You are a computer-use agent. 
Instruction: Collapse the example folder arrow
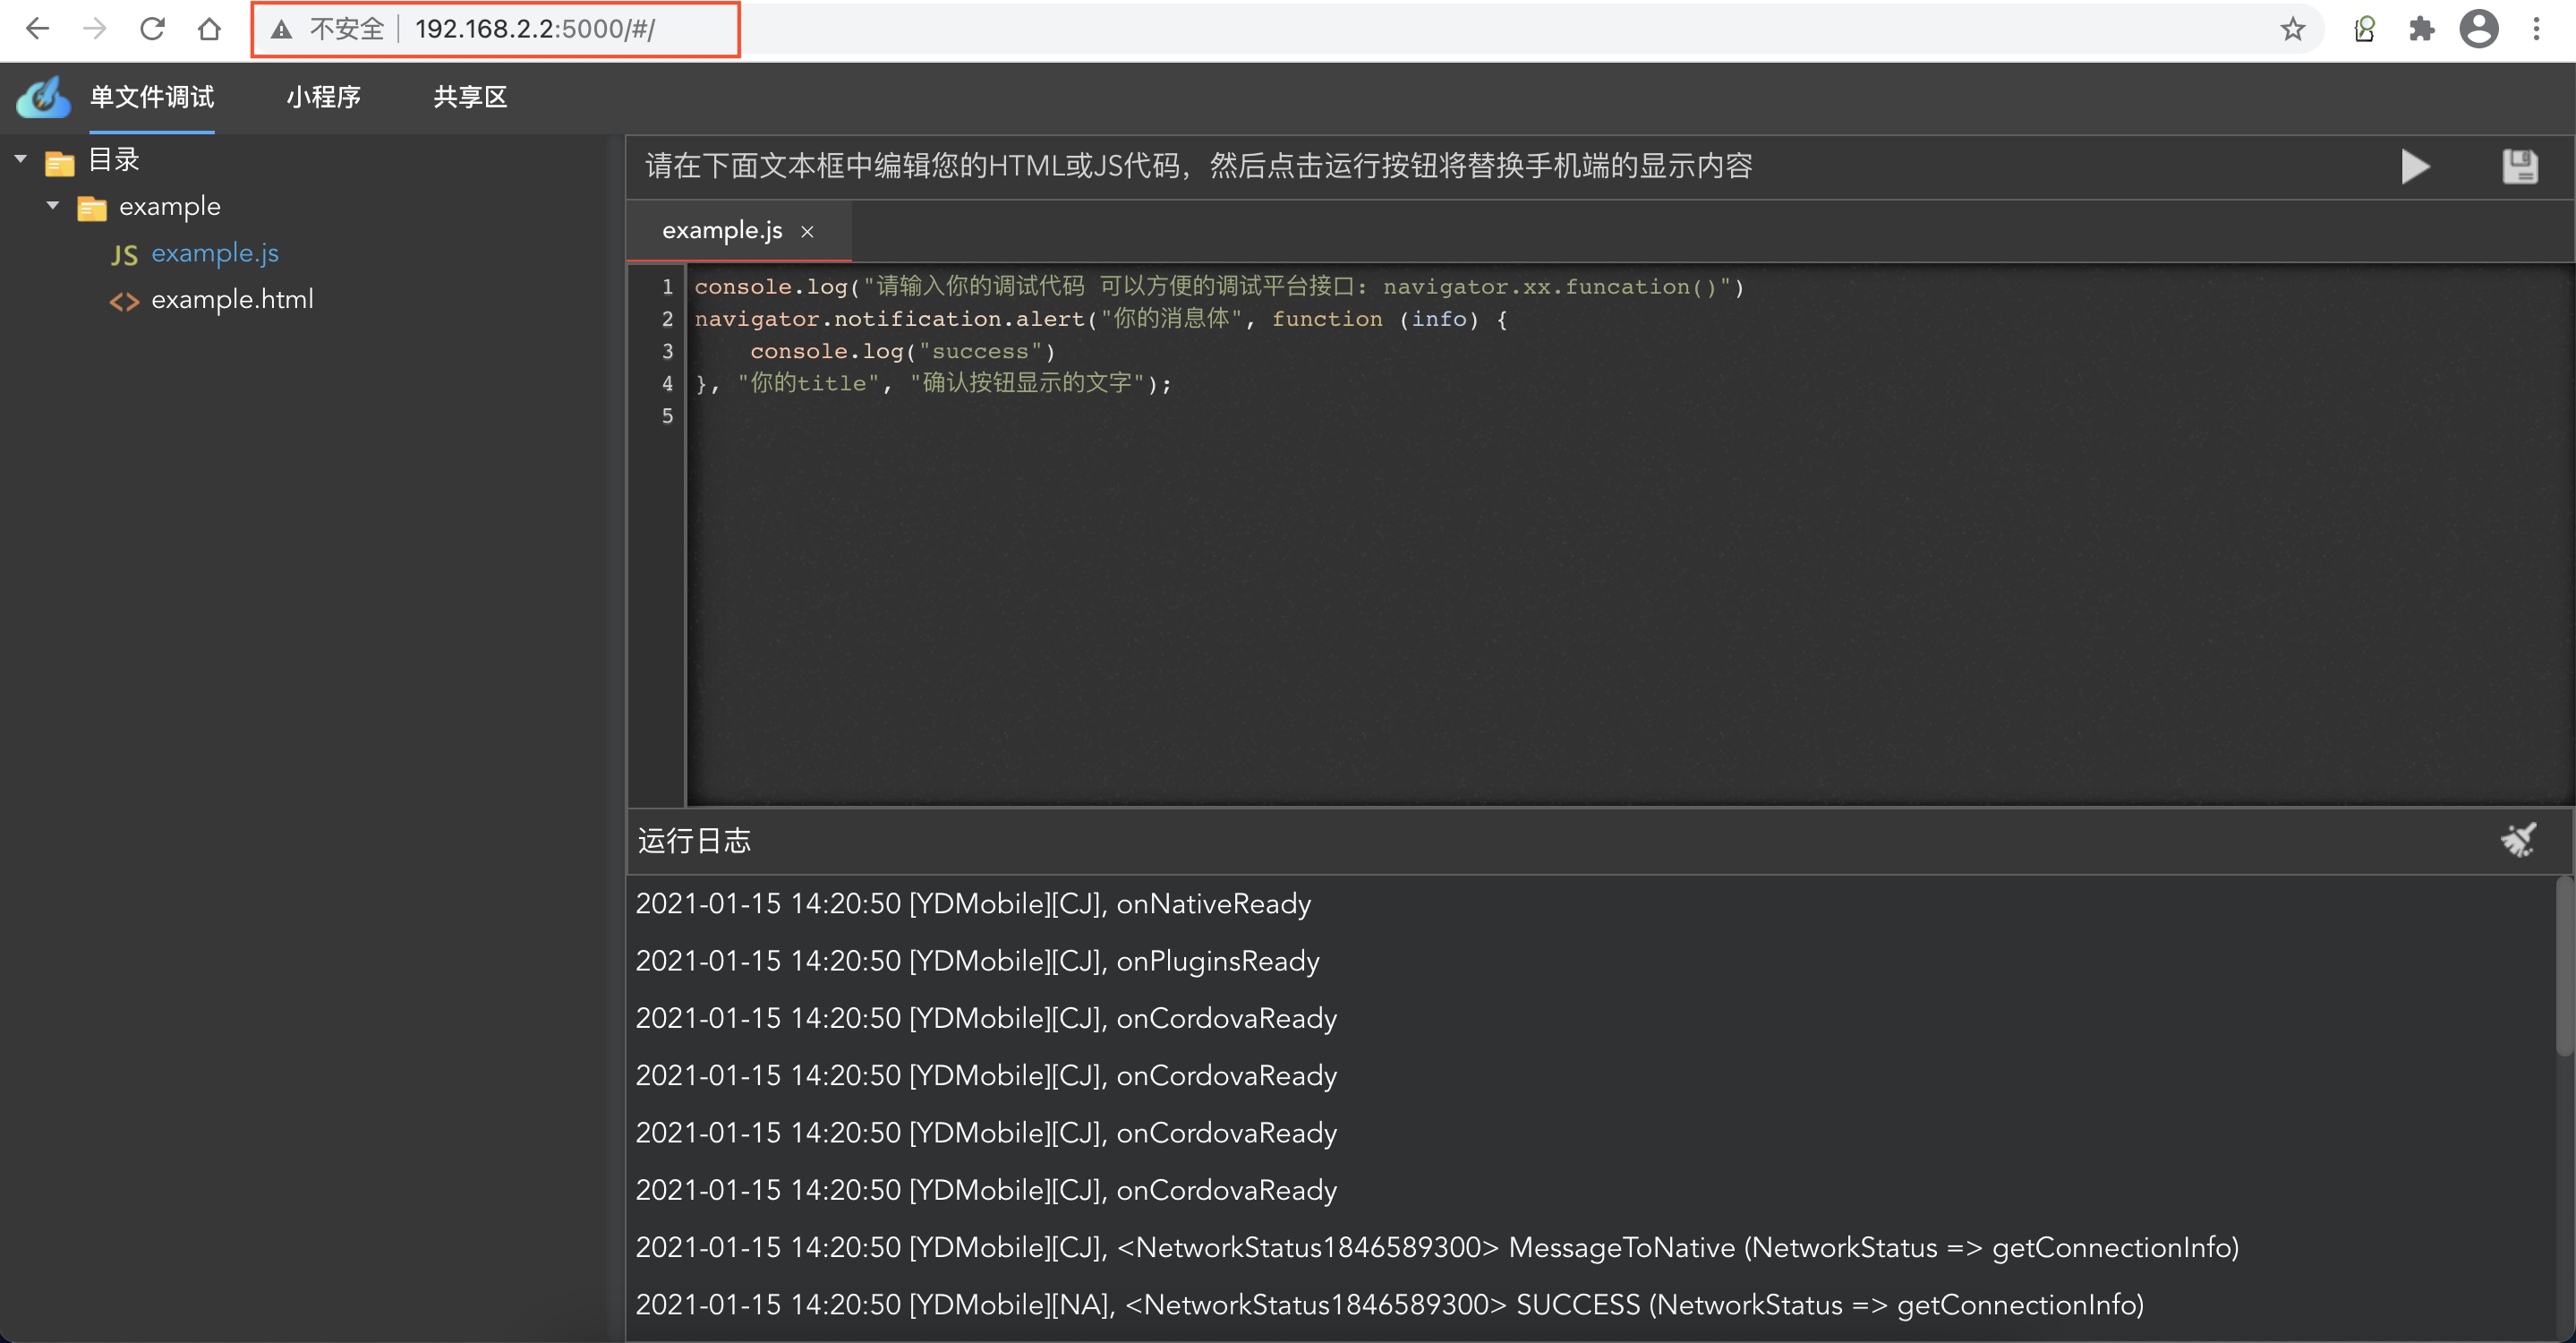click(x=53, y=206)
